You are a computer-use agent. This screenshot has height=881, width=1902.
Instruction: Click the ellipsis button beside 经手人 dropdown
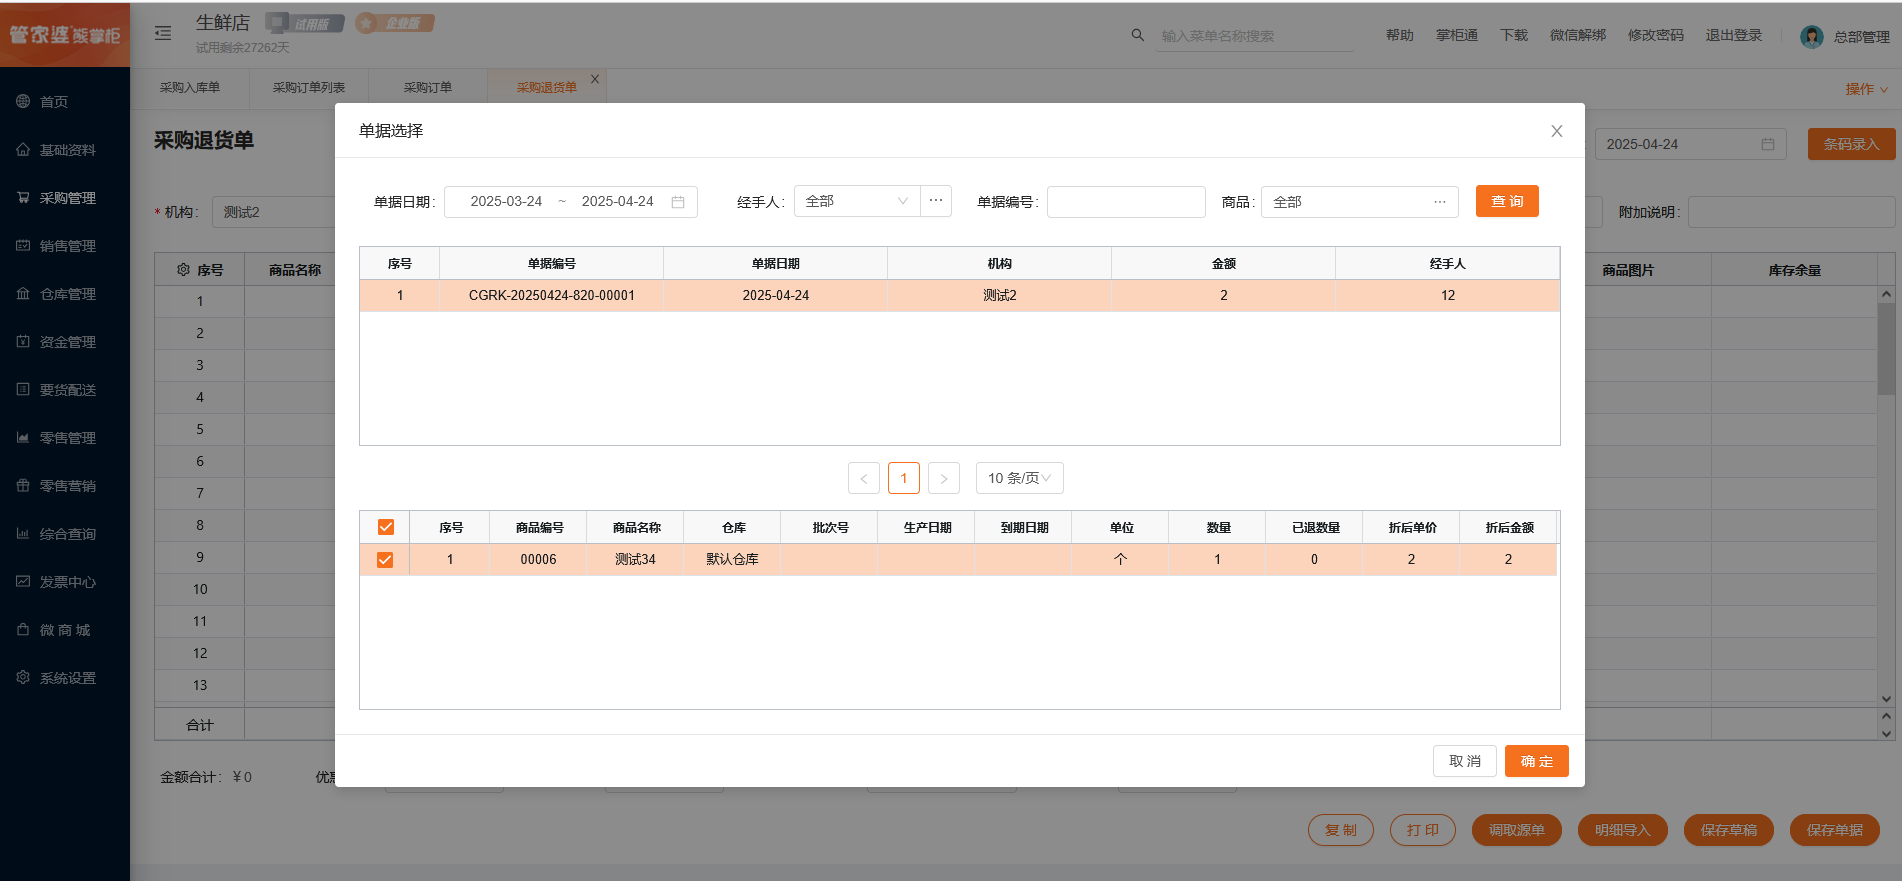tap(936, 201)
